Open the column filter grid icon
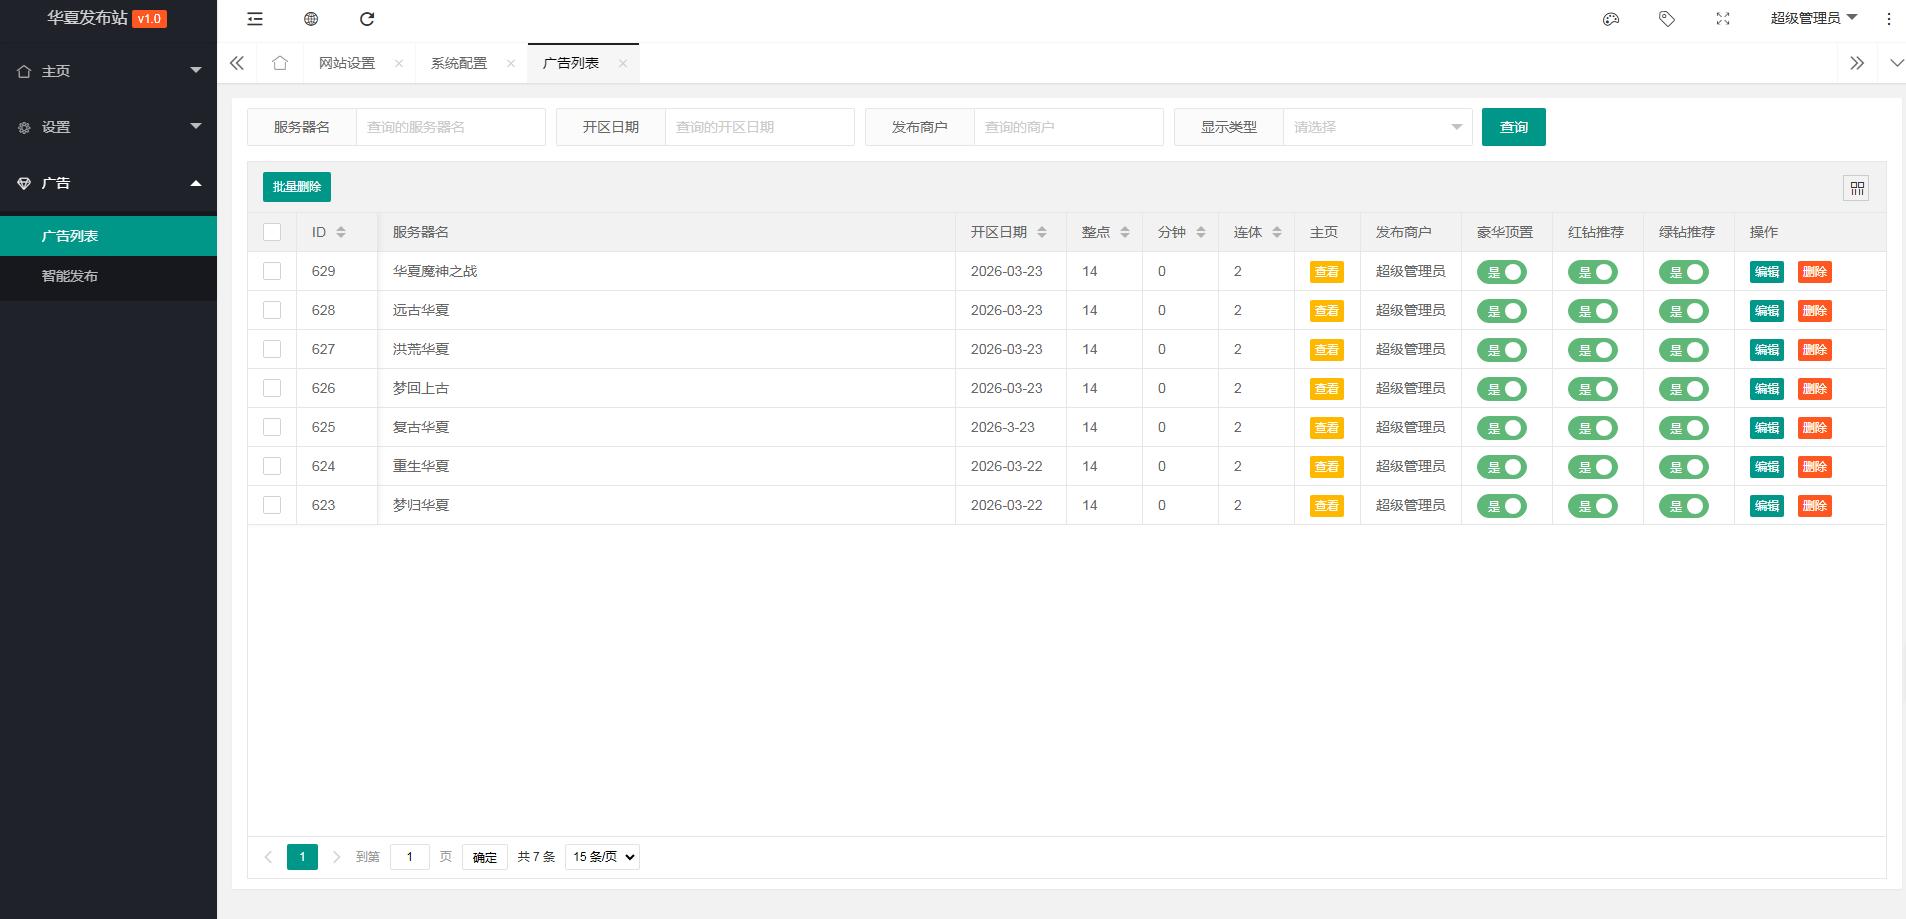 [x=1856, y=188]
